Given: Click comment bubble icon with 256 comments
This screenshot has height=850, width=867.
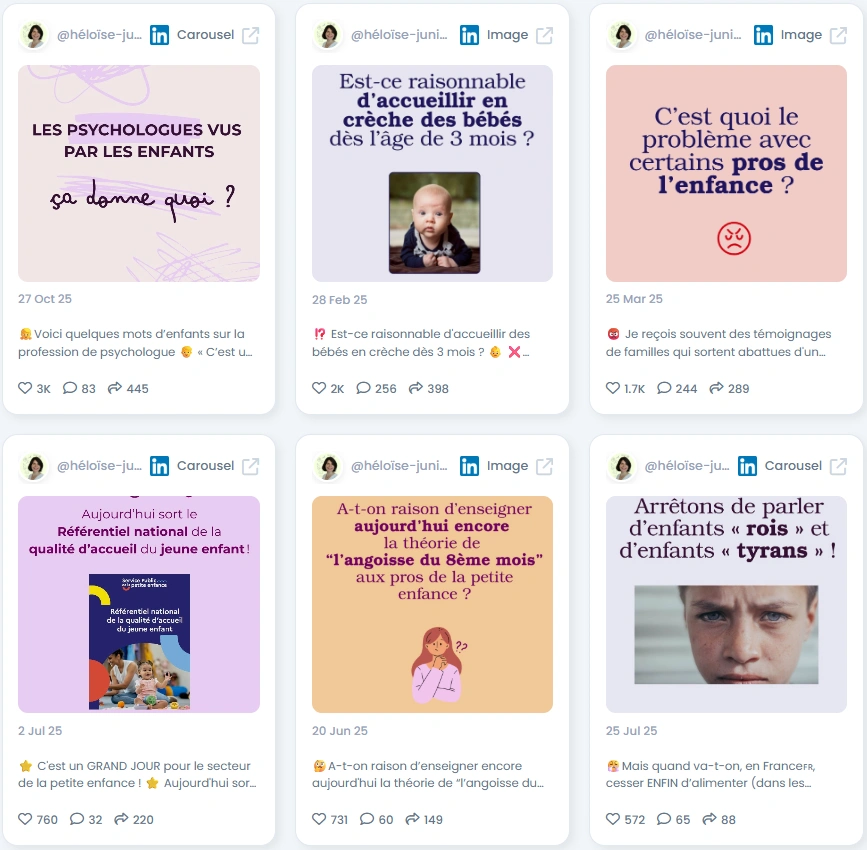Looking at the screenshot, I should coord(363,388).
